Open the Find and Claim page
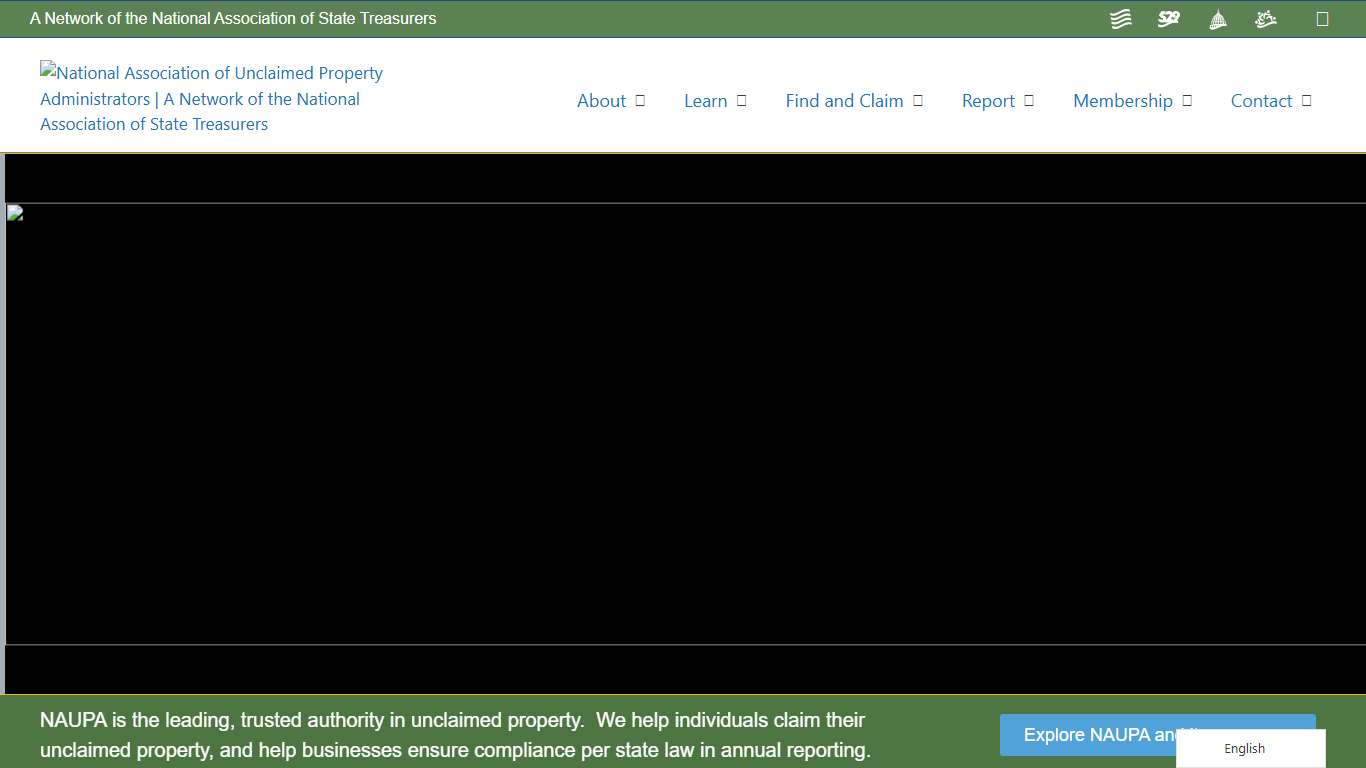The image size is (1366, 768). 844,100
